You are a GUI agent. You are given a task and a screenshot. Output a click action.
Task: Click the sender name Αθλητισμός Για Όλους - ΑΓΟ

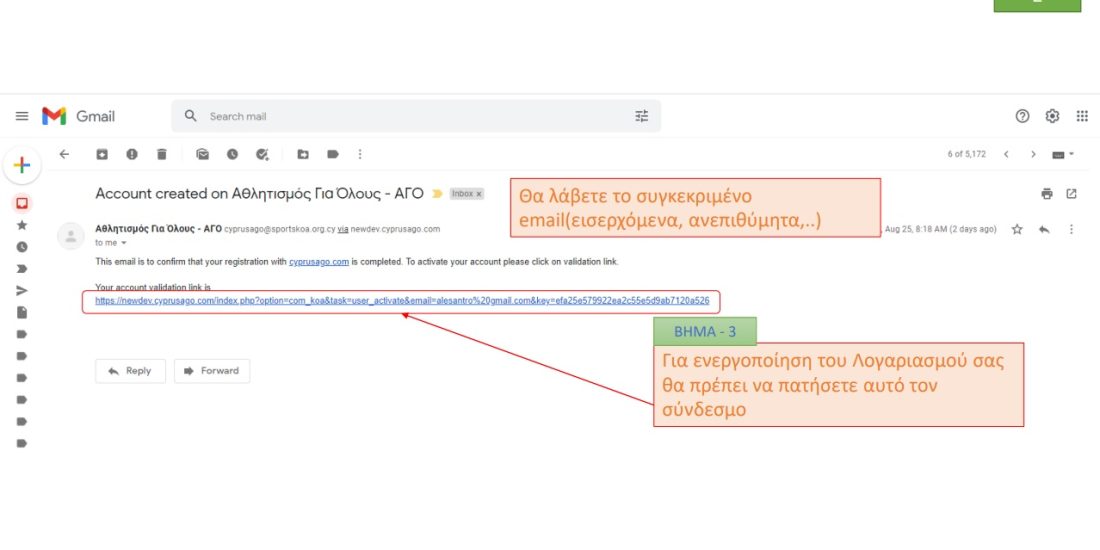[x=159, y=229]
